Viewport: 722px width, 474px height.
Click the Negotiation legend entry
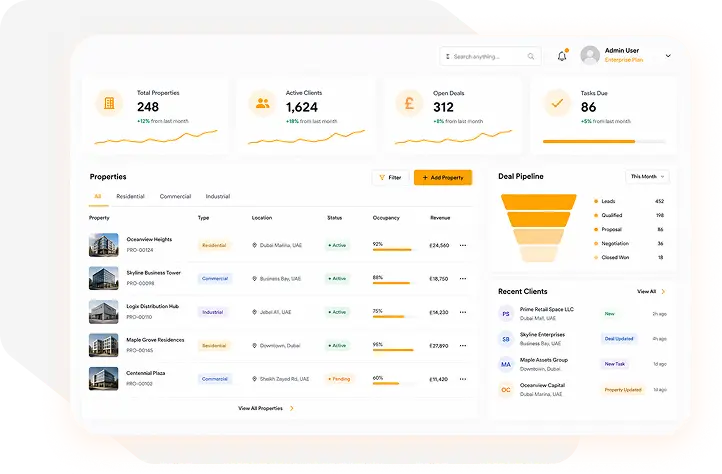(629, 244)
